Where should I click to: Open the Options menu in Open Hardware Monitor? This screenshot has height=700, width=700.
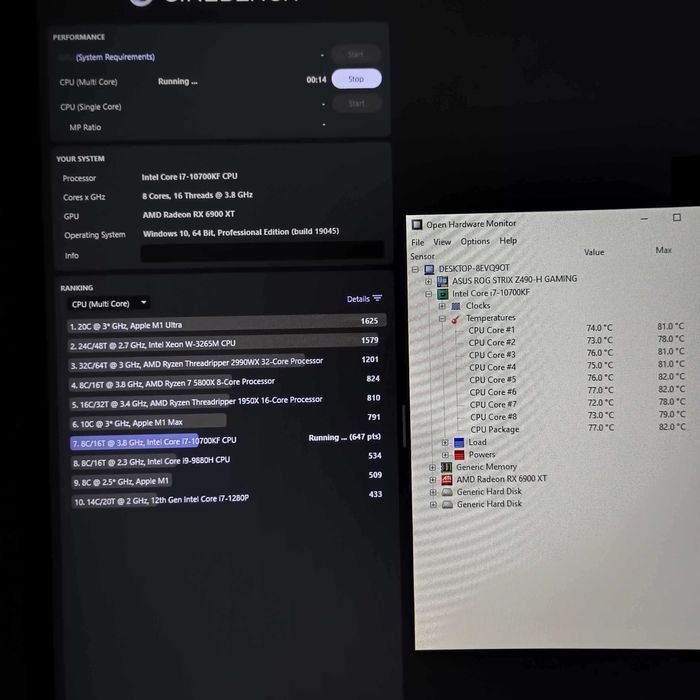[475, 241]
